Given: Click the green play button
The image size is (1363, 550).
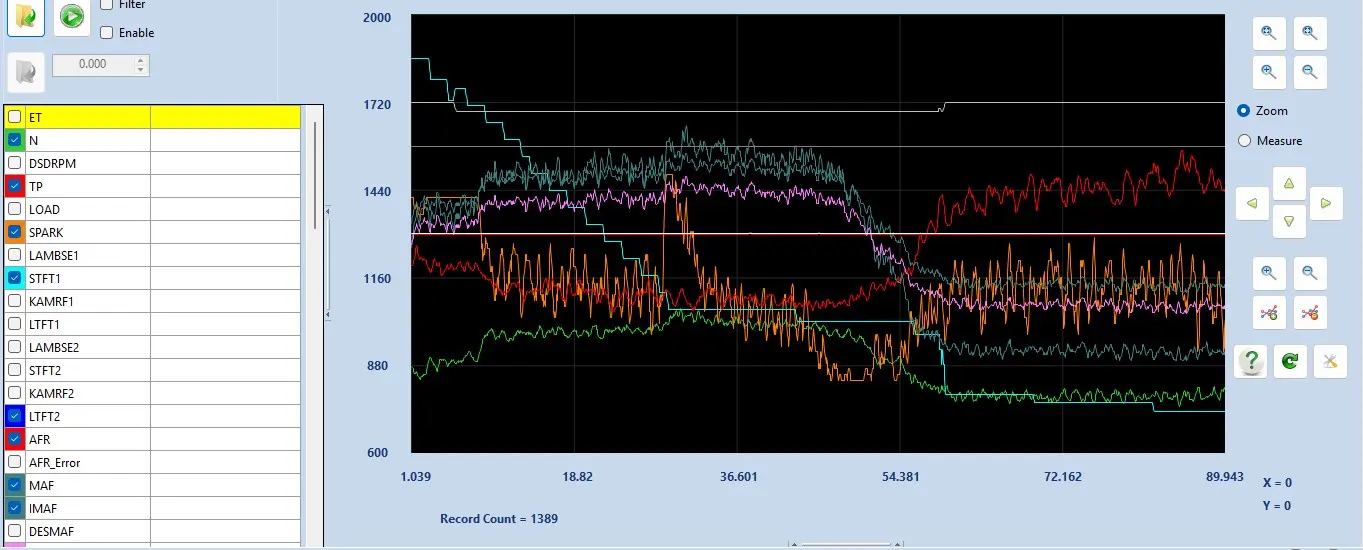Looking at the screenshot, I should click(71, 17).
